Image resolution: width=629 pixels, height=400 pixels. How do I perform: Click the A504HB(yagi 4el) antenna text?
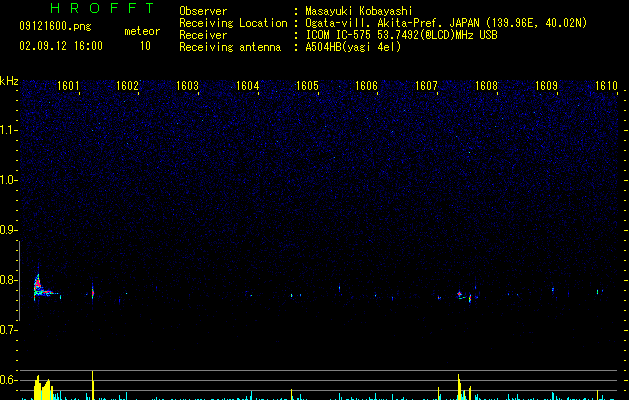[x=353, y=47]
